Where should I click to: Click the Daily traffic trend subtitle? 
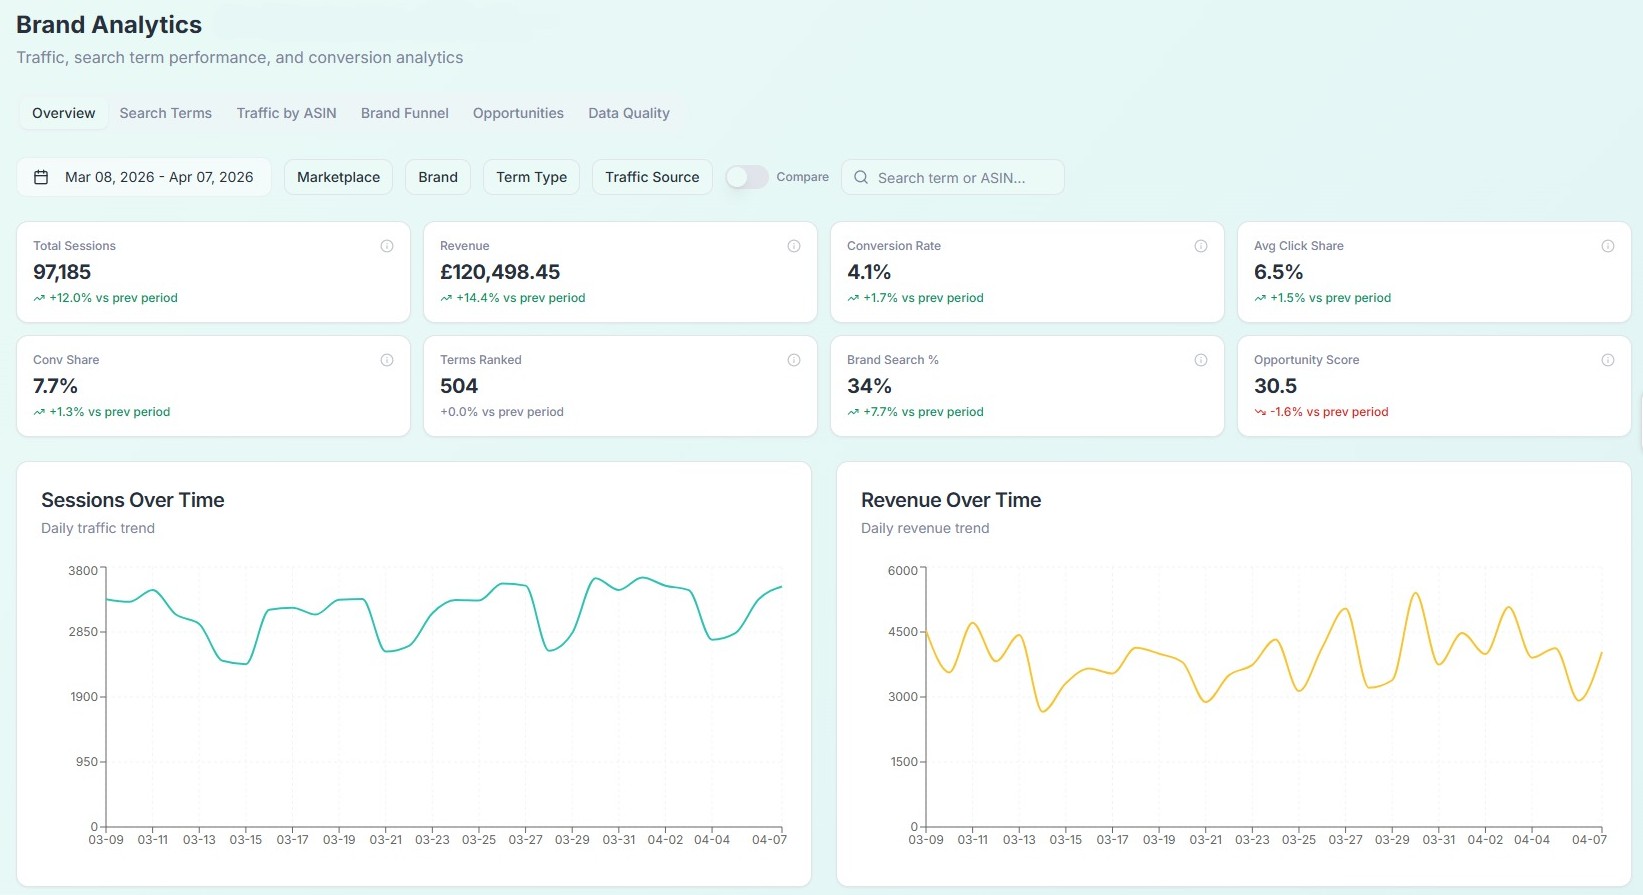(98, 528)
